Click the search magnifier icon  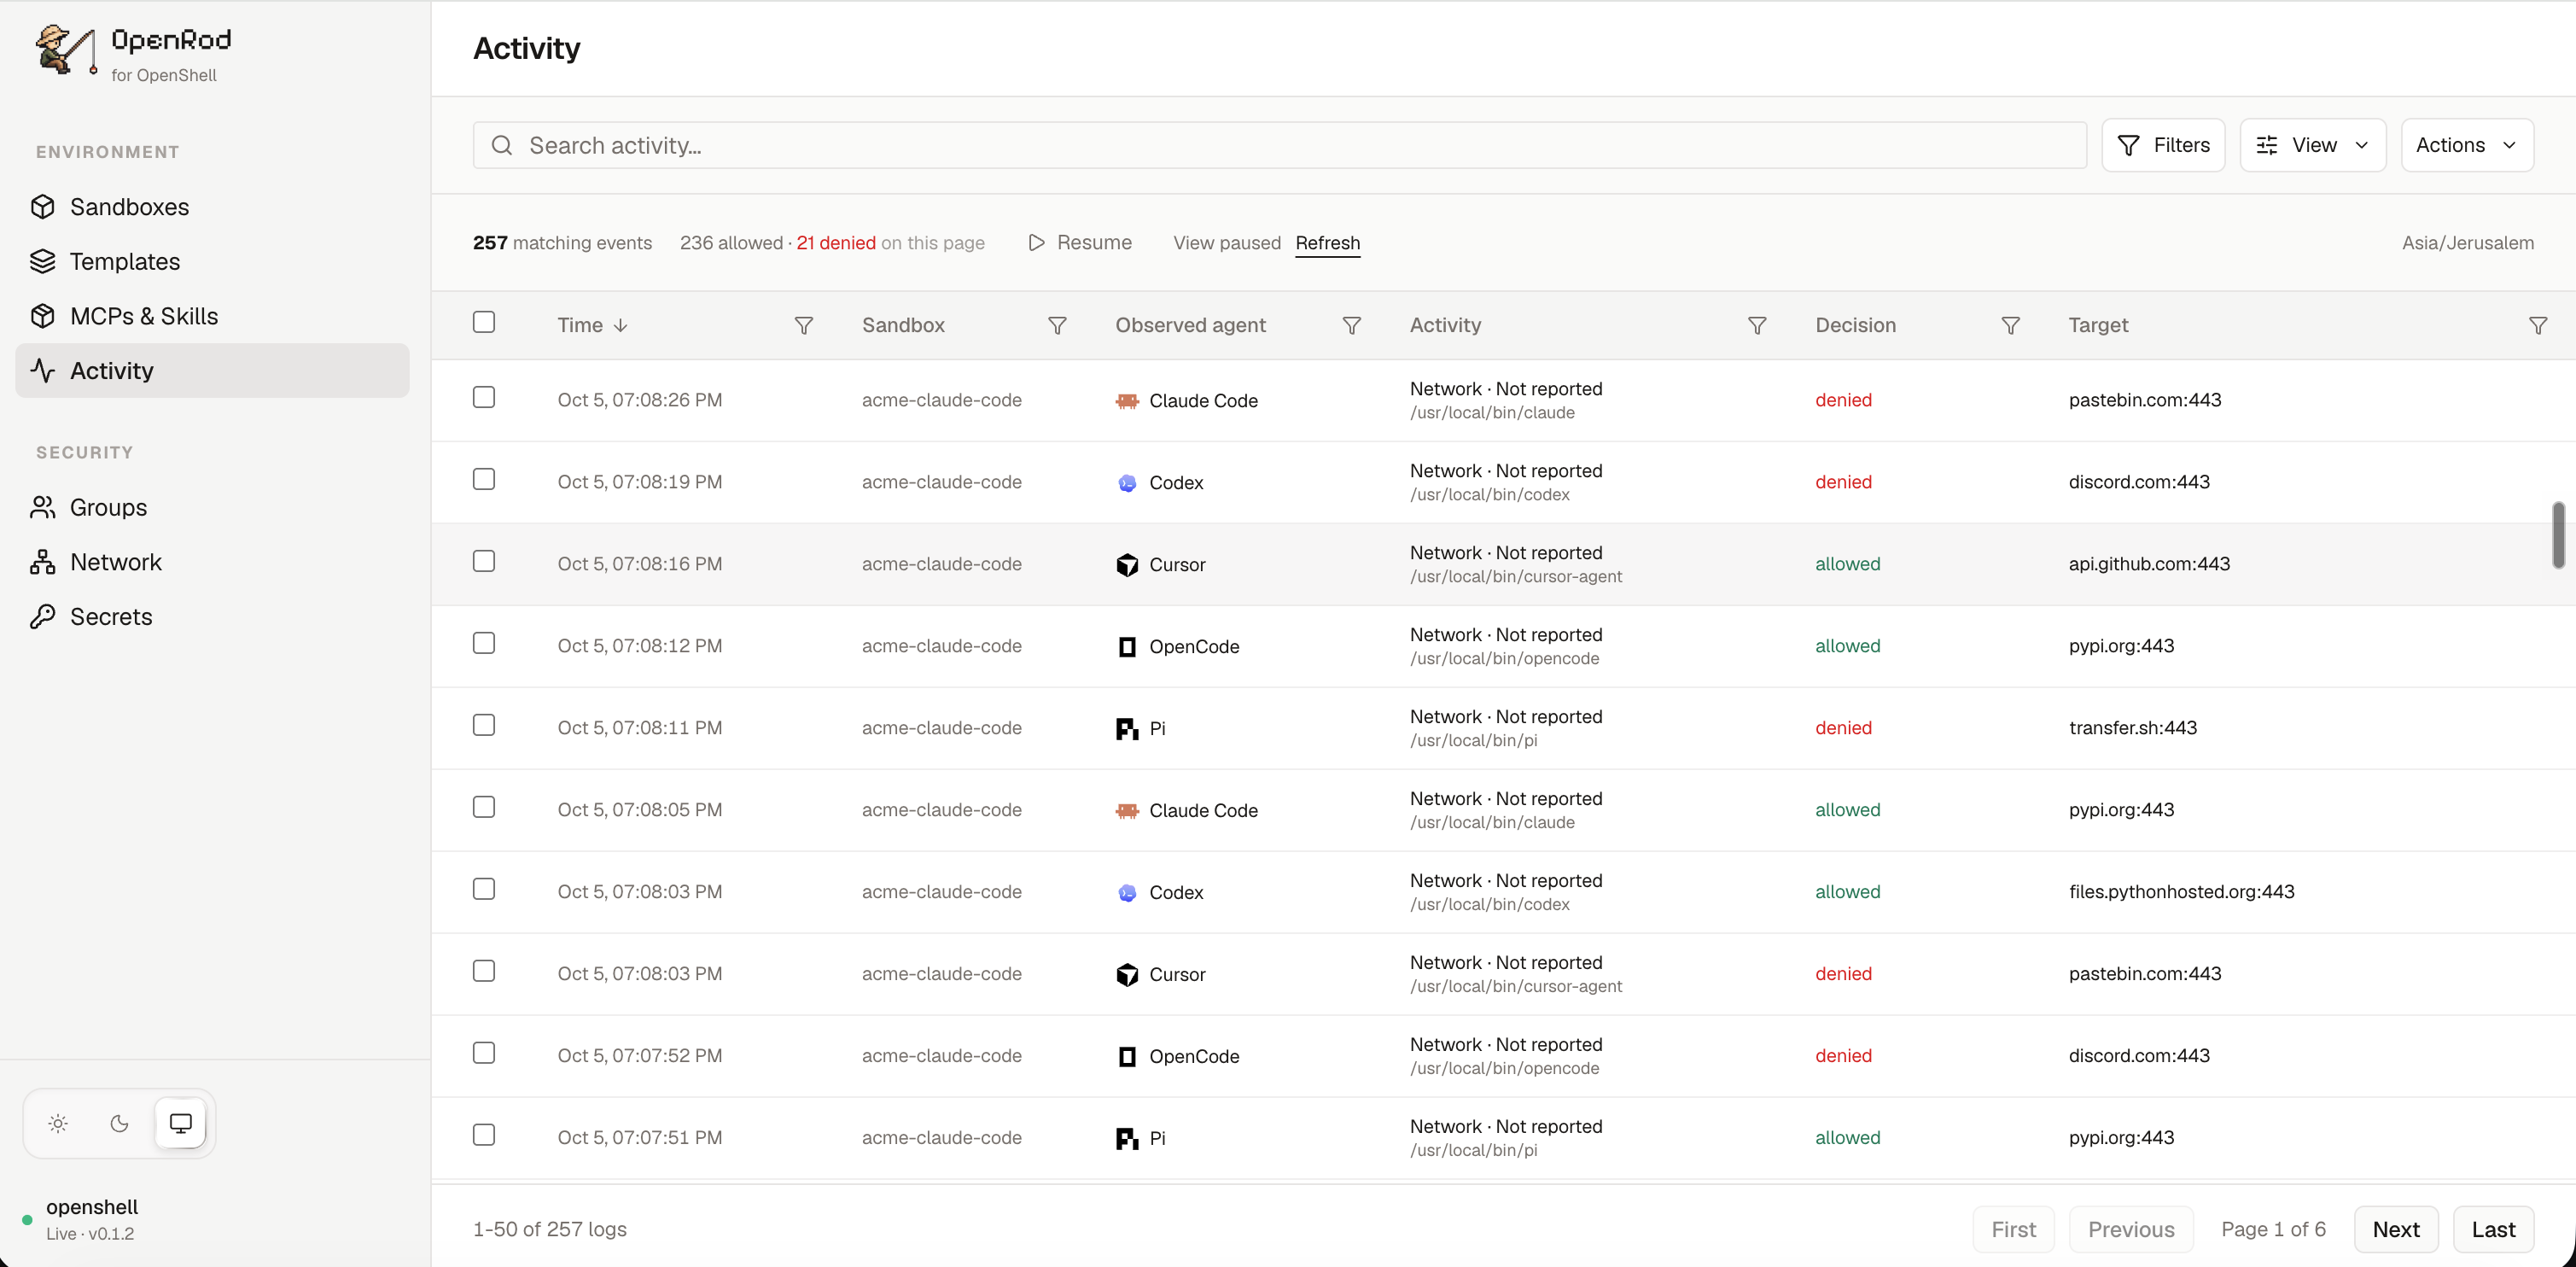502,146
